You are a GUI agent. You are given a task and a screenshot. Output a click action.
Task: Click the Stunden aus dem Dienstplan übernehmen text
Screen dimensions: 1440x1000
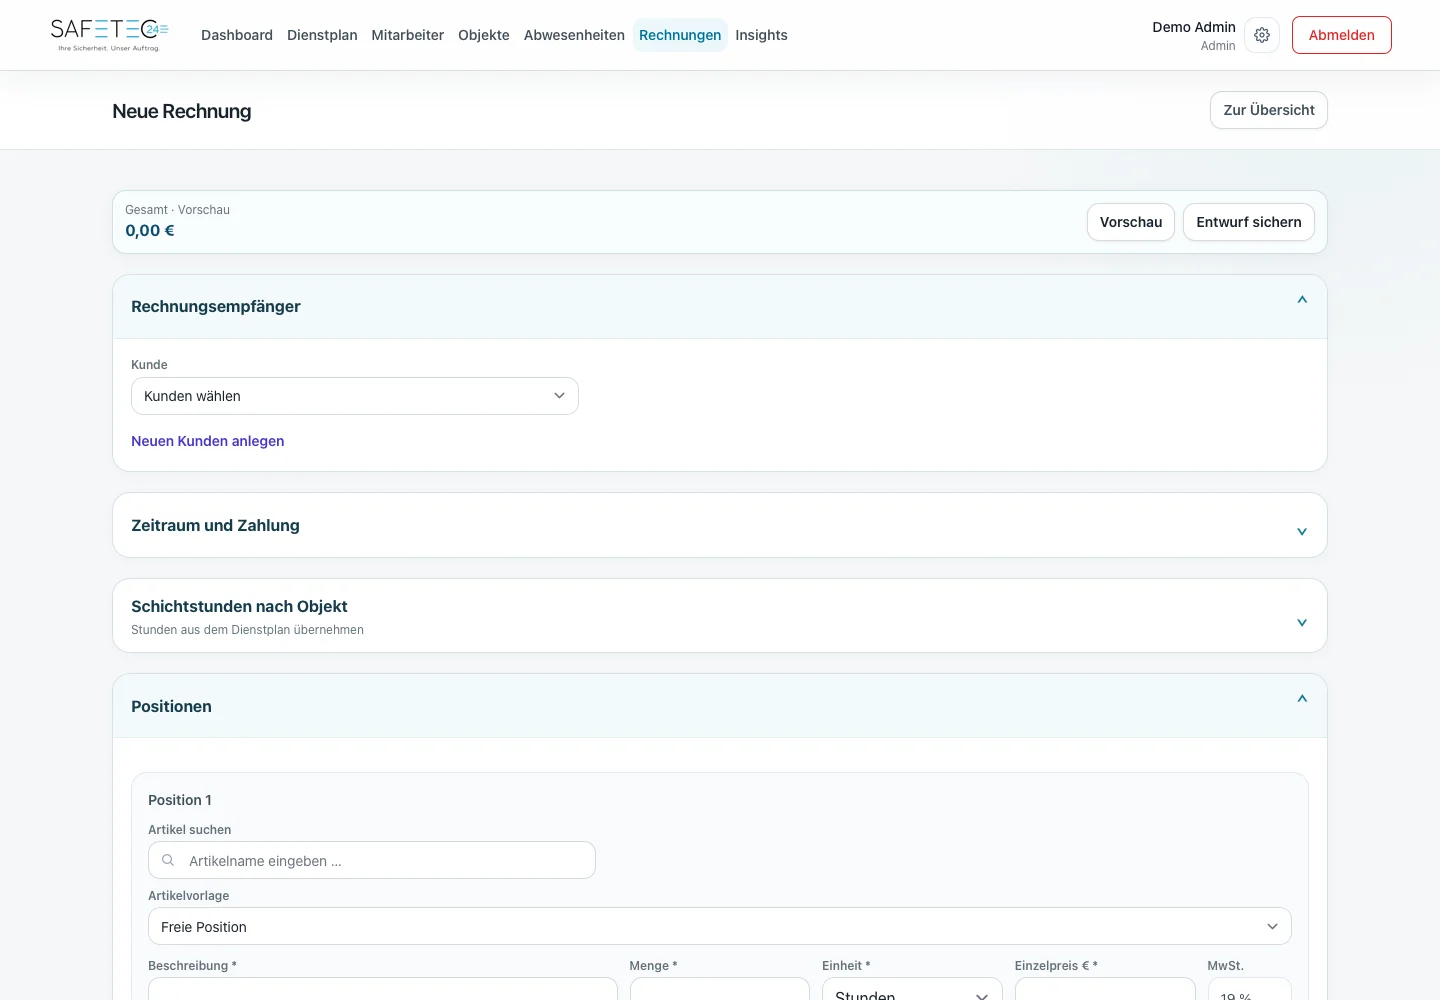coord(248,630)
